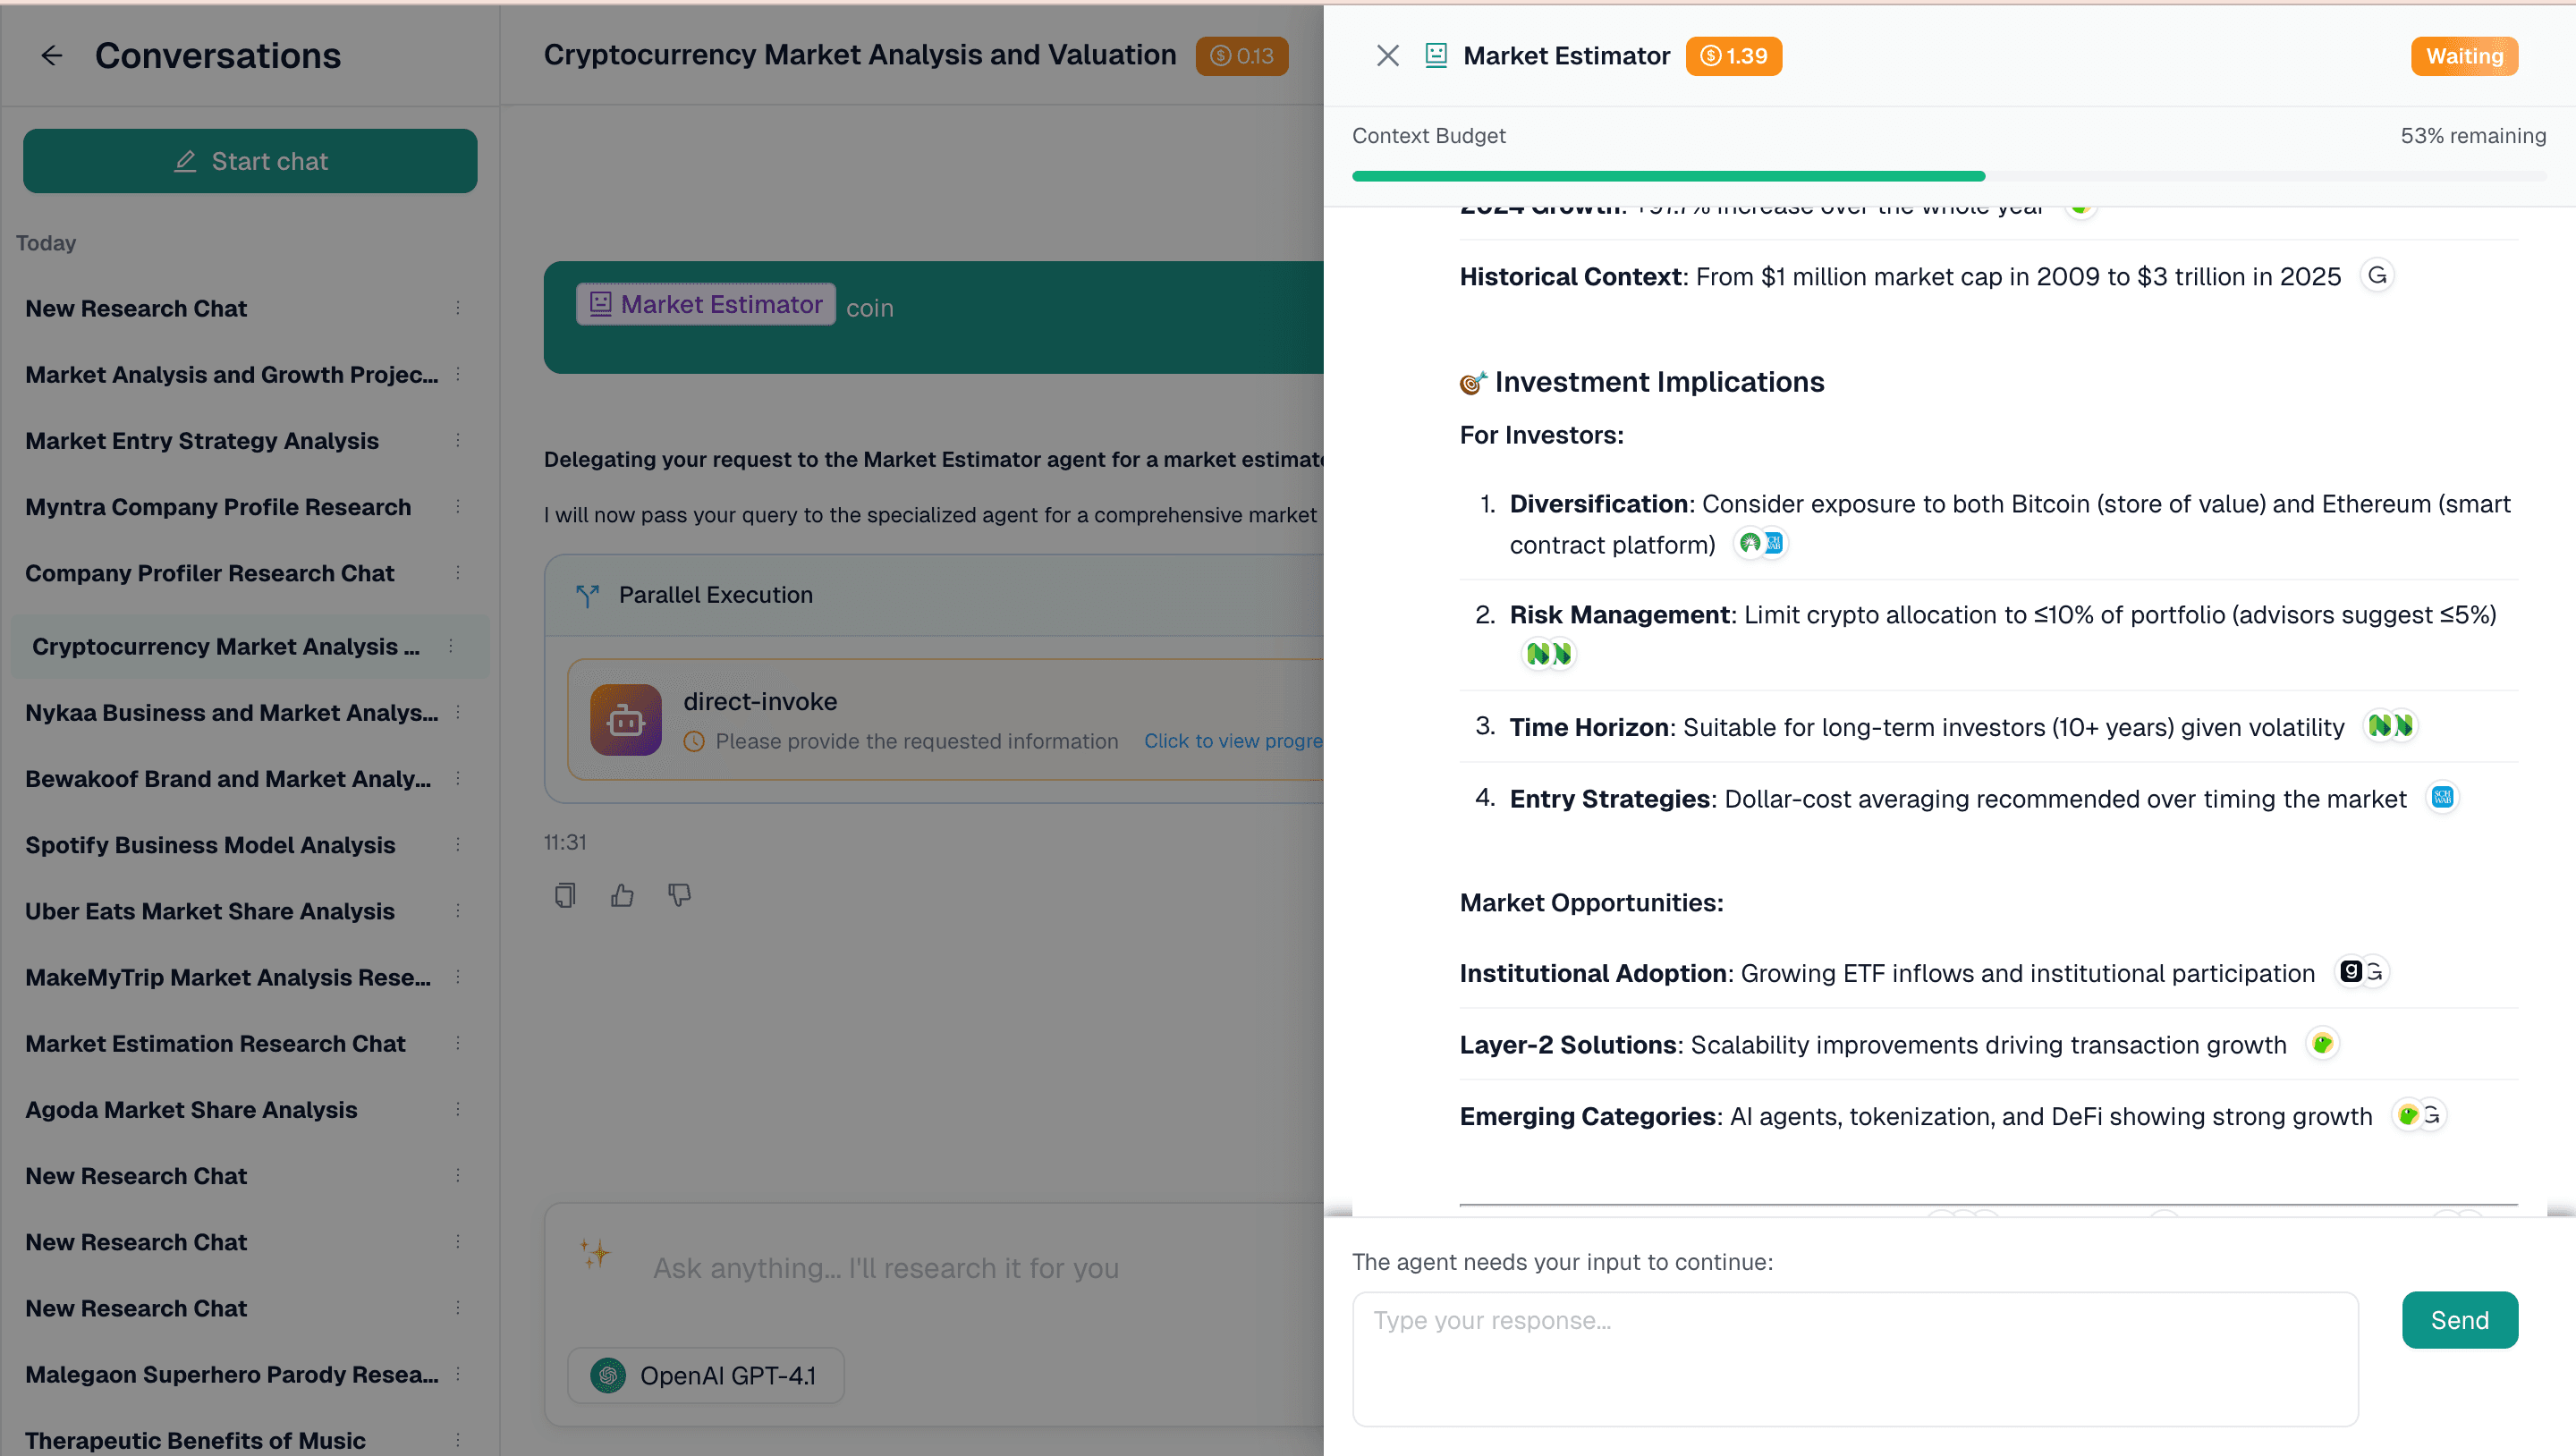Select the Cryptocurrency Market Analysis conversation

pos(225,646)
